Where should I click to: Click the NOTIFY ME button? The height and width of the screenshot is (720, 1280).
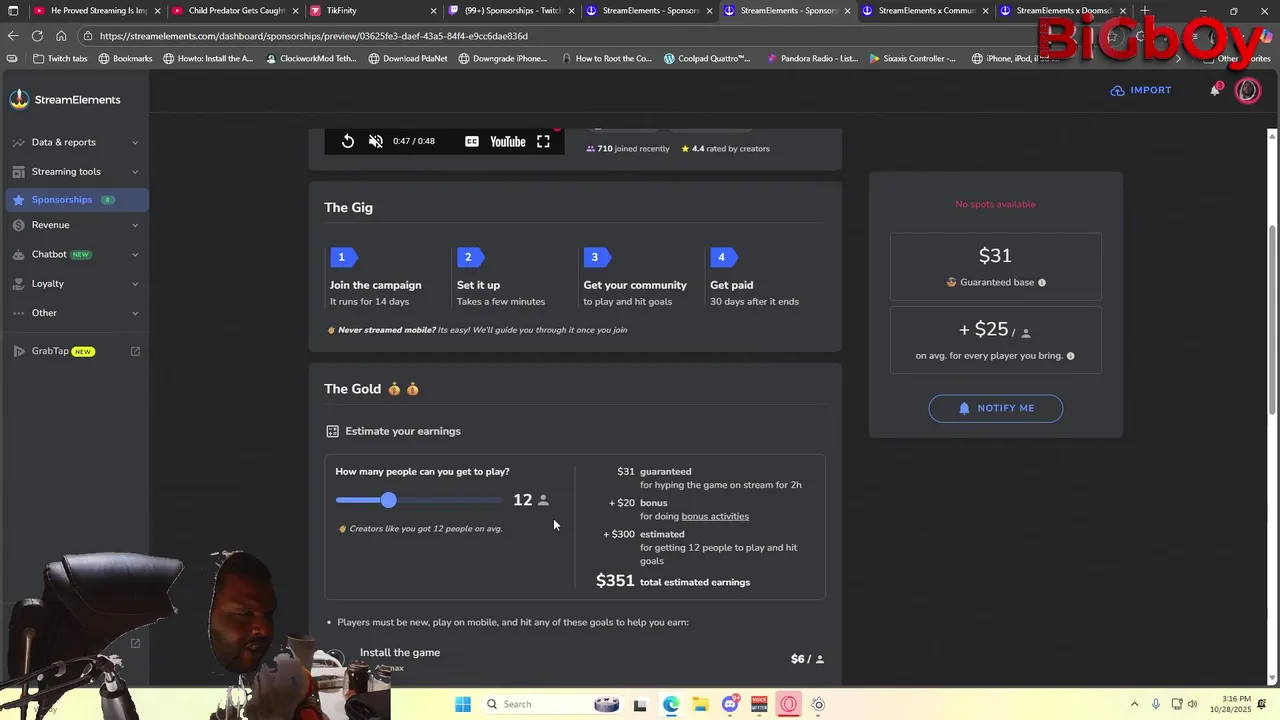pos(995,408)
